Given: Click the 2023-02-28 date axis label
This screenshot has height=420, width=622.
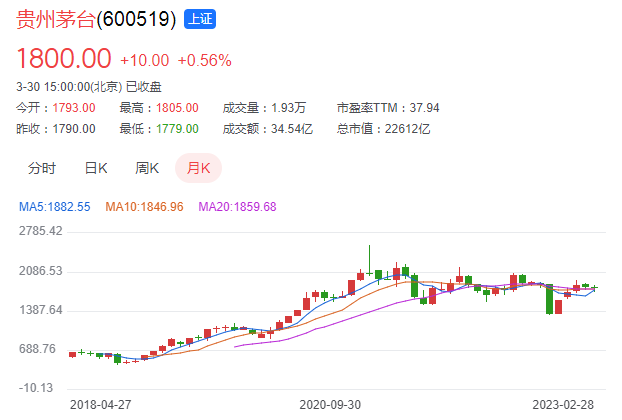Looking at the screenshot, I should coord(563,405).
